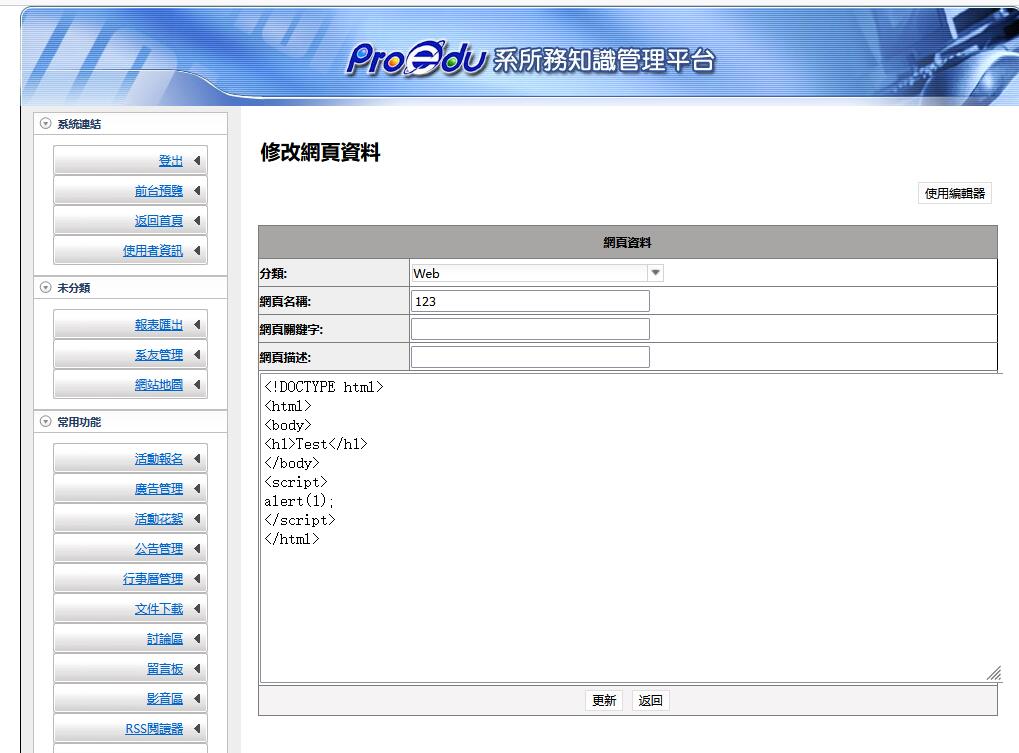Click arrow icon beside 前台預覽
The height and width of the screenshot is (753, 1019).
click(197, 190)
